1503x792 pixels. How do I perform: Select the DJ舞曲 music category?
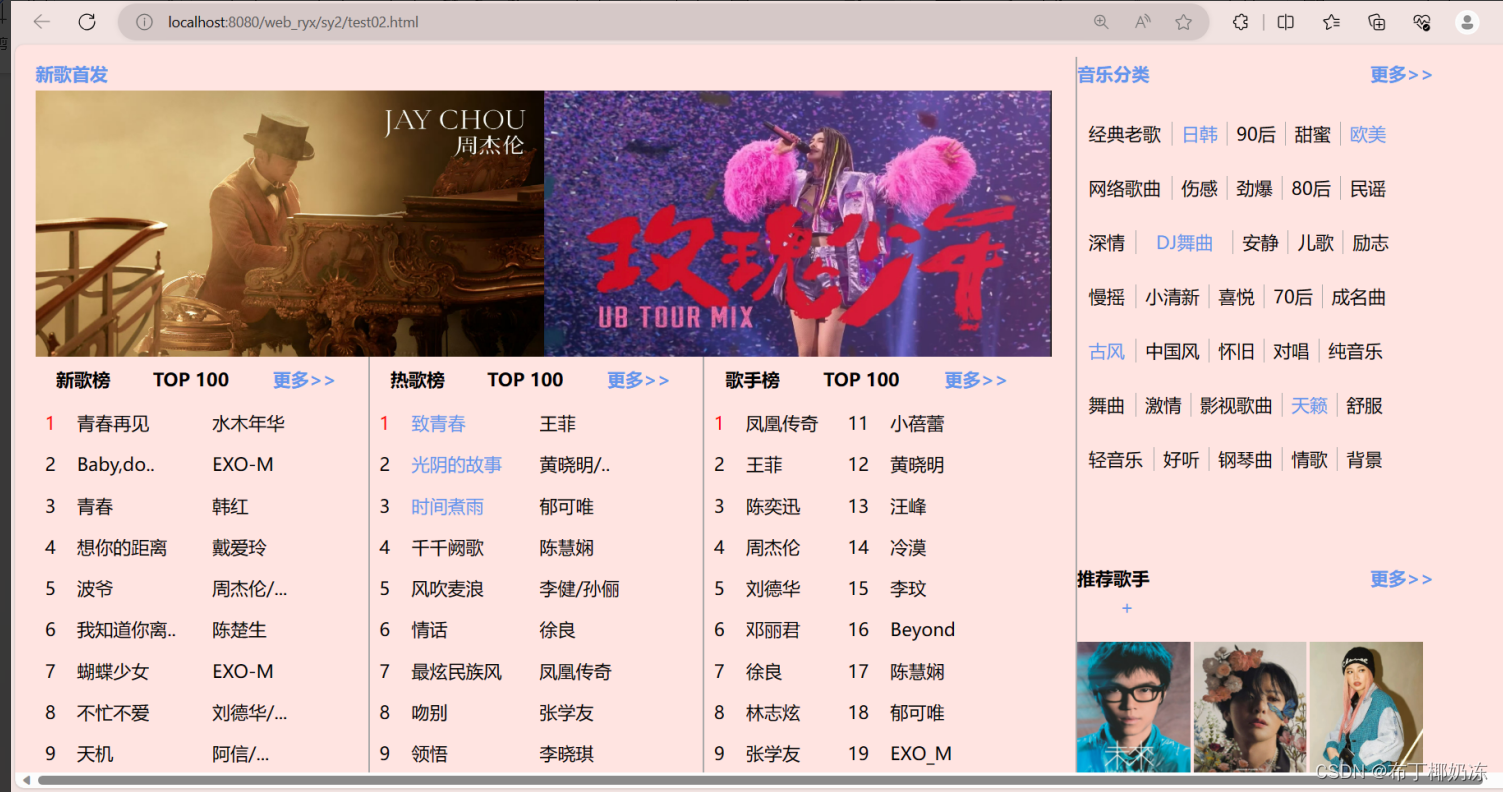tap(1184, 243)
